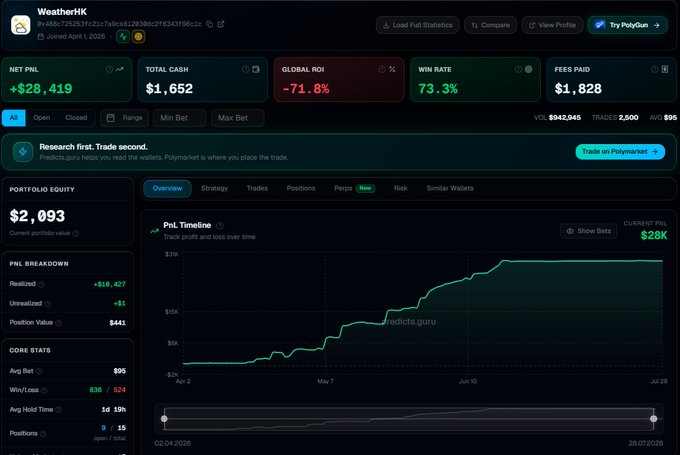Open the Similar Wallets tab

(x=450, y=189)
